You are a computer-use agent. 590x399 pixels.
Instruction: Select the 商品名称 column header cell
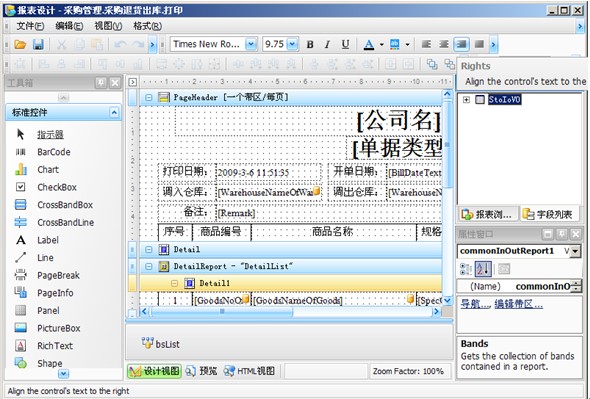tap(333, 232)
